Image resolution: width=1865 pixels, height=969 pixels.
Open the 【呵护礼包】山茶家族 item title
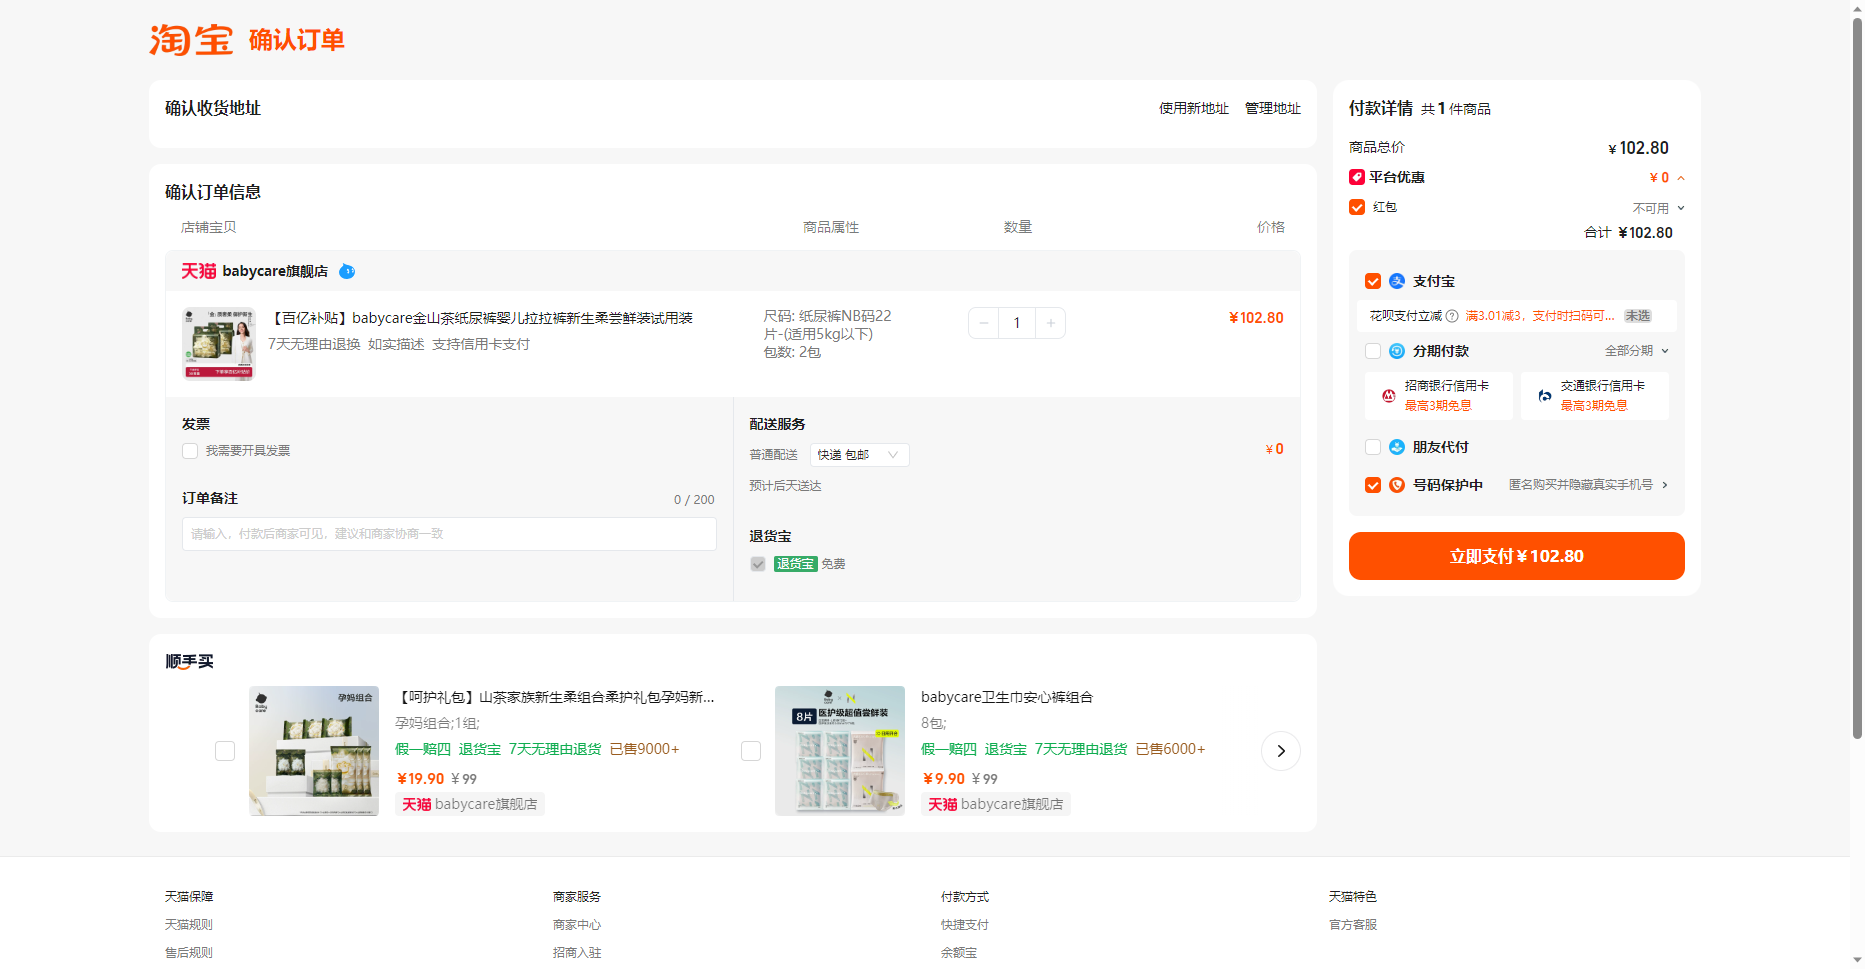pyautogui.click(x=555, y=697)
